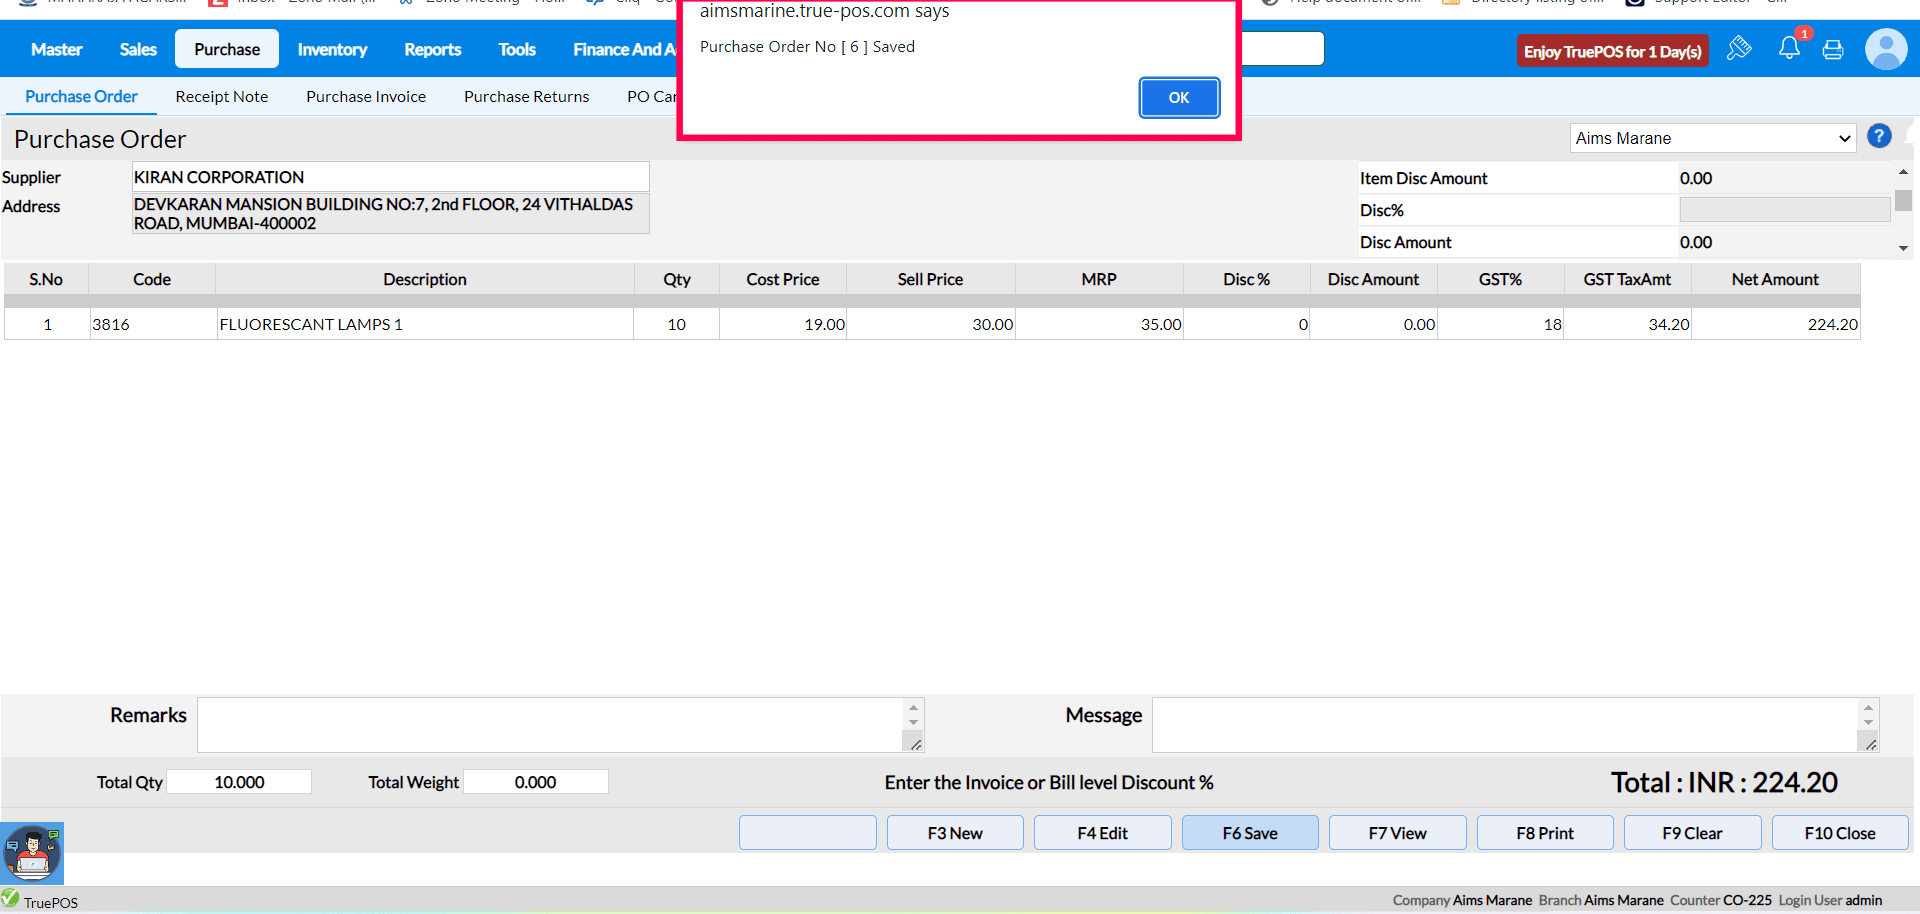Open the Tools menu

(x=517, y=49)
